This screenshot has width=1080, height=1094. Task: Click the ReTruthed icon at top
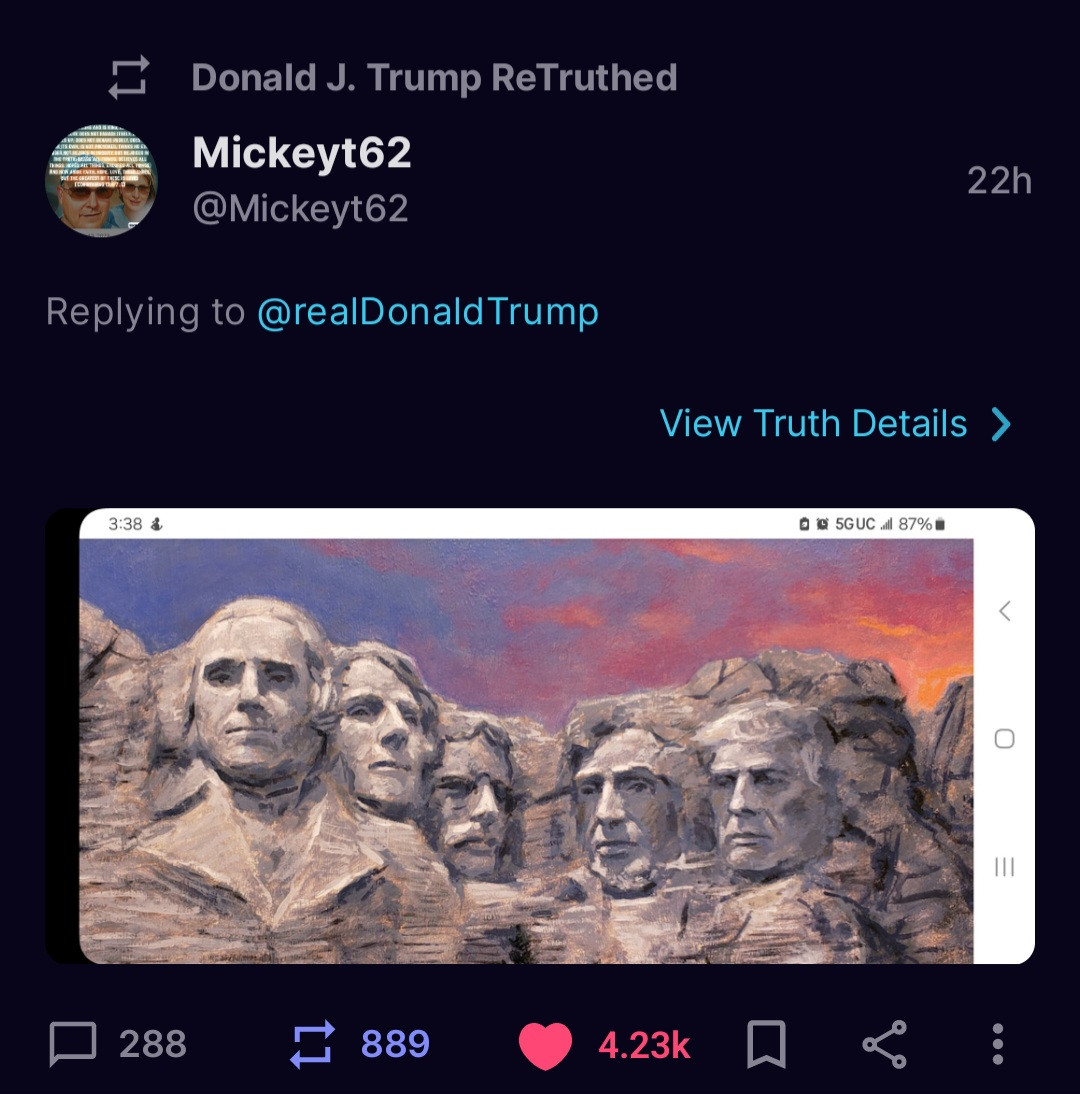click(x=129, y=78)
